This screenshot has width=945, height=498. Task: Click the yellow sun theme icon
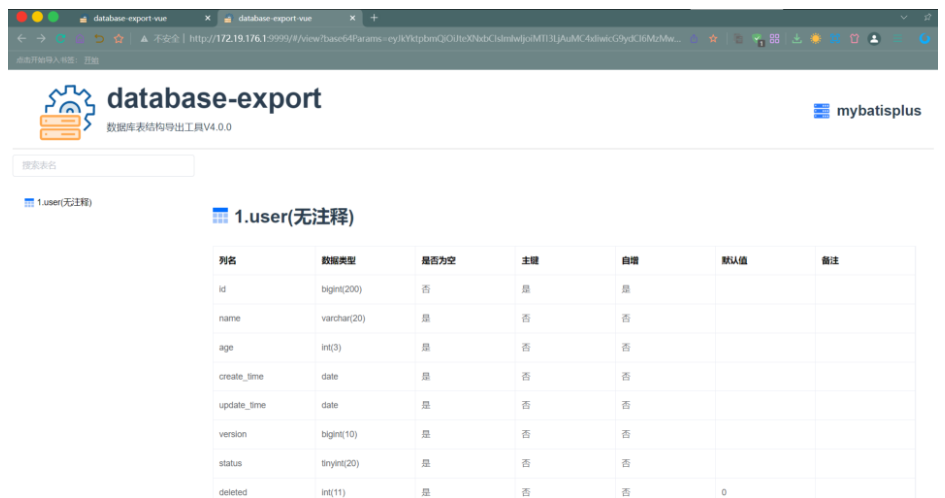pyautogui.click(x=815, y=39)
